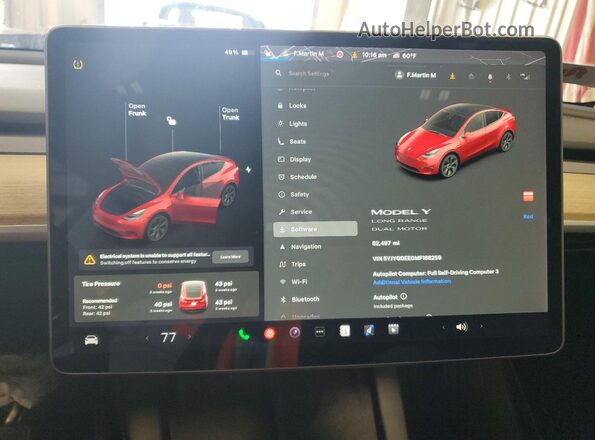
Task: Open the Phone app
Action: 244,335
